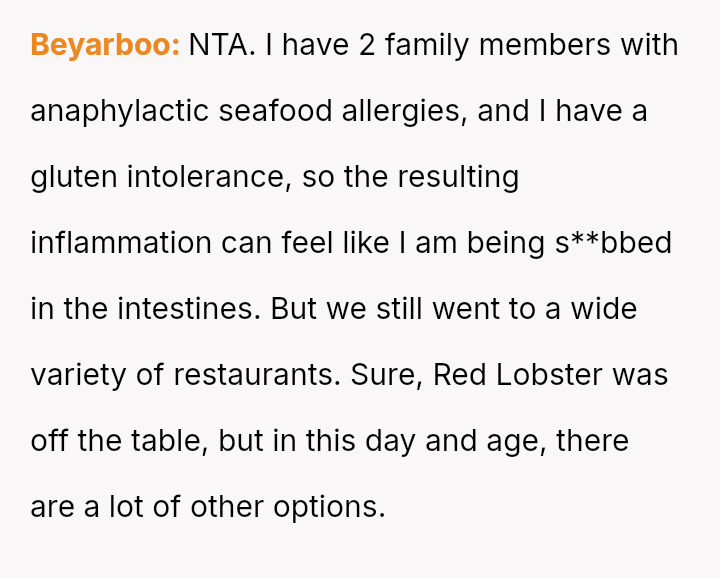Click the word "gluten"

click(x=74, y=177)
